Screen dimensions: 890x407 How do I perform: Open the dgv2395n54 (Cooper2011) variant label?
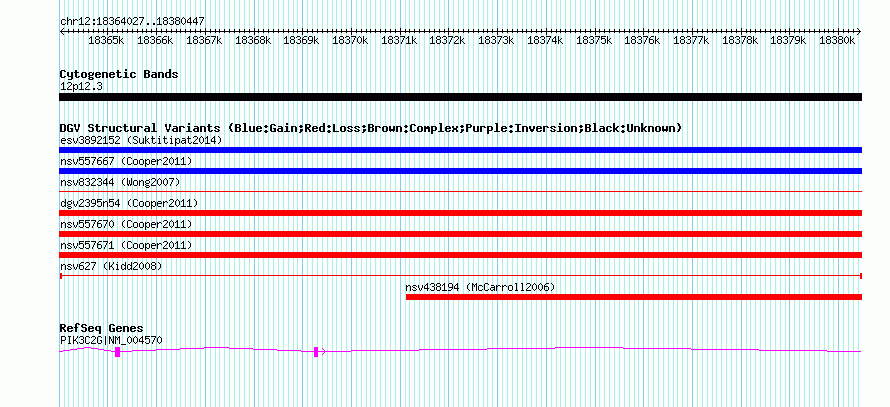pos(129,203)
